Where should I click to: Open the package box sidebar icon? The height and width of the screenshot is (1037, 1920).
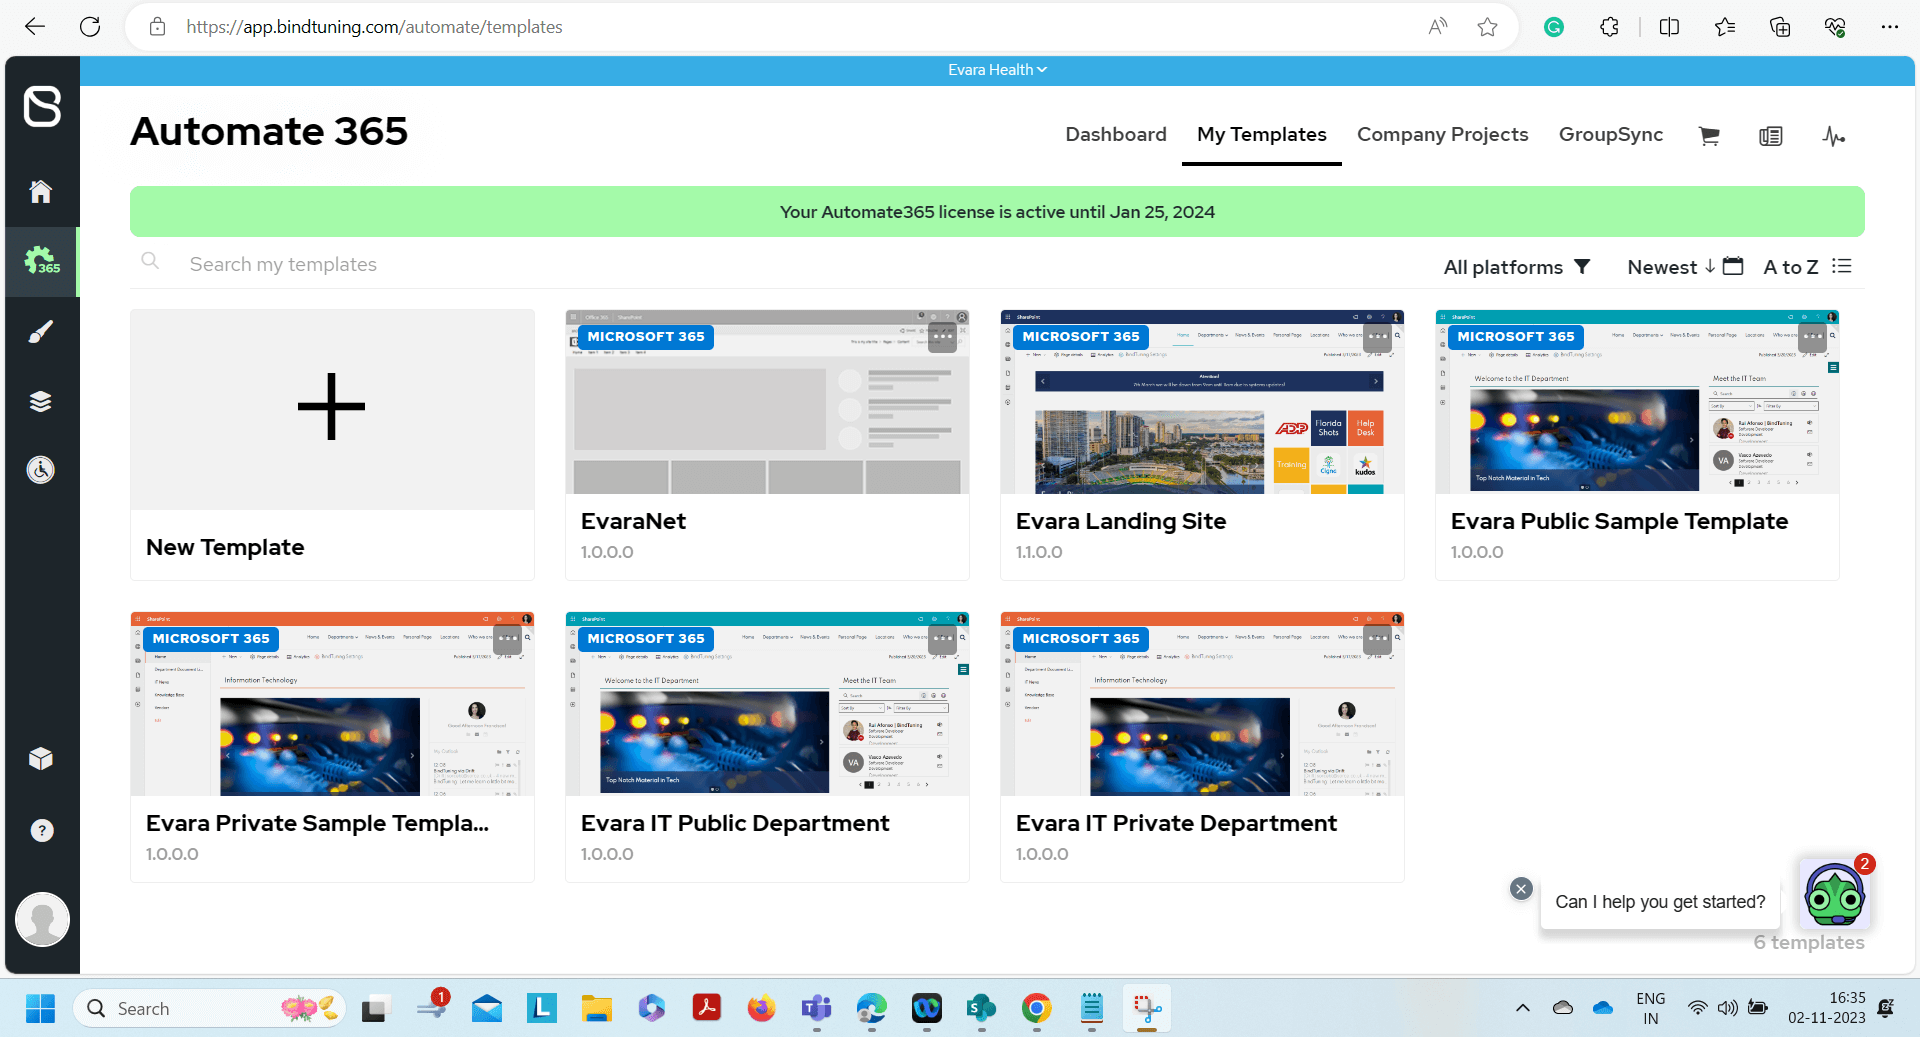coord(41,759)
